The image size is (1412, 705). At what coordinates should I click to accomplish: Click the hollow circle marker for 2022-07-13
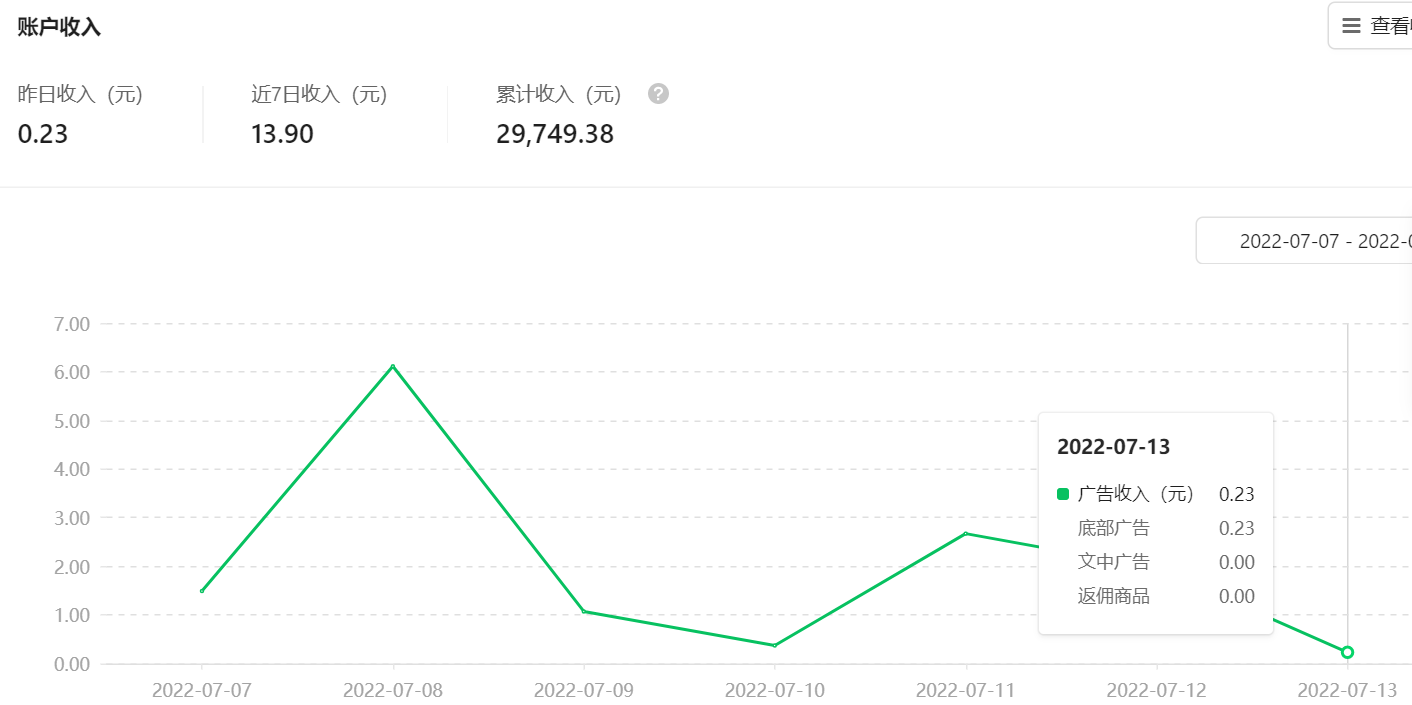(1347, 652)
